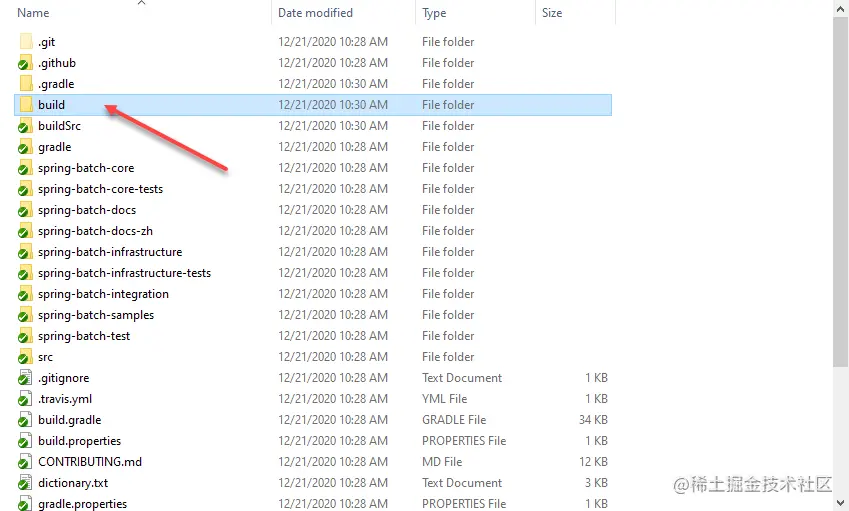Select the .gitignore file name
The width and height of the screenshot is (849, 511).
click(x=63, y=378)
